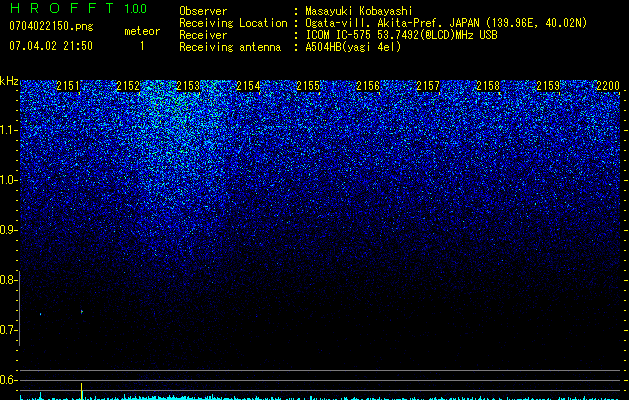The image size is (629, 400).
Task: Click the 2158 time marker
Action: point(488,86)
